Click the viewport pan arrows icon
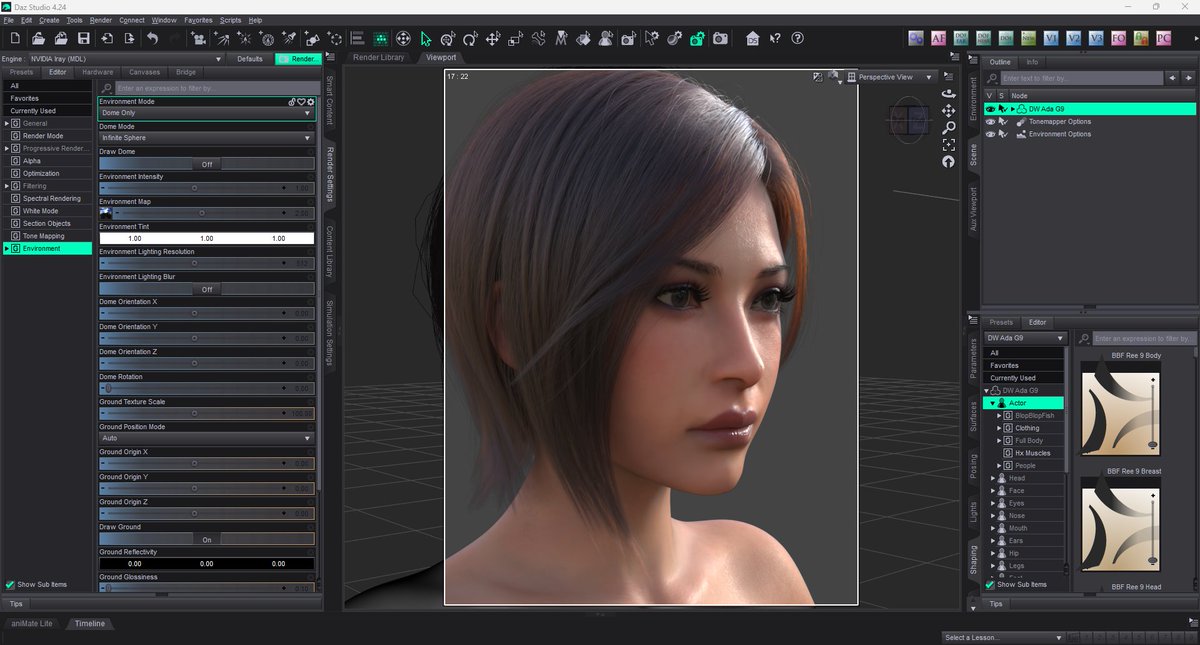 click(x=948, y=111)
